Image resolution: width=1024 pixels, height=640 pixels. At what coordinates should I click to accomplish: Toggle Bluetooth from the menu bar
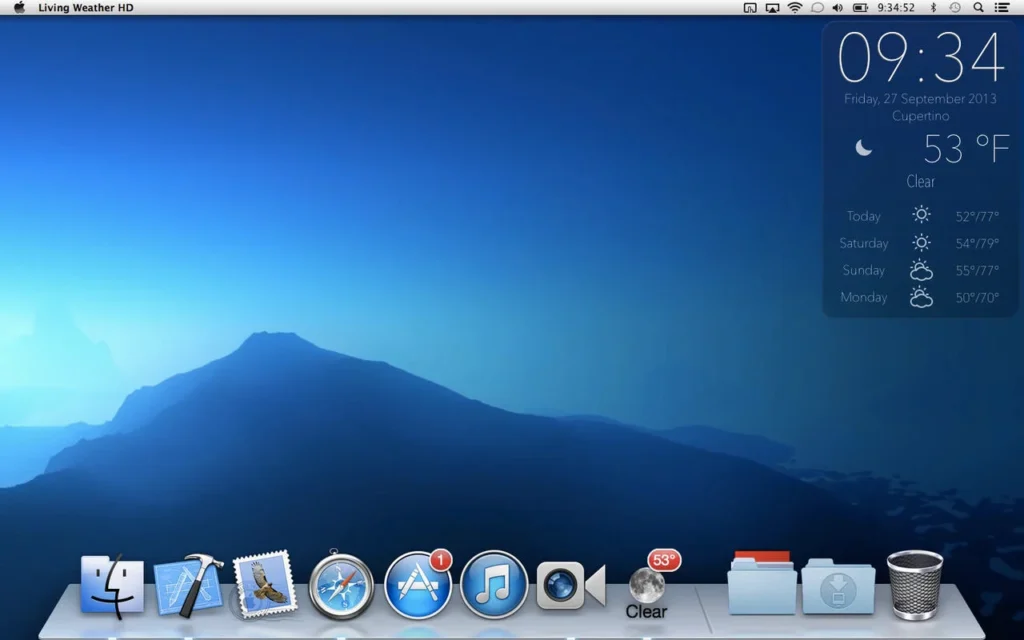click(934, 8)
